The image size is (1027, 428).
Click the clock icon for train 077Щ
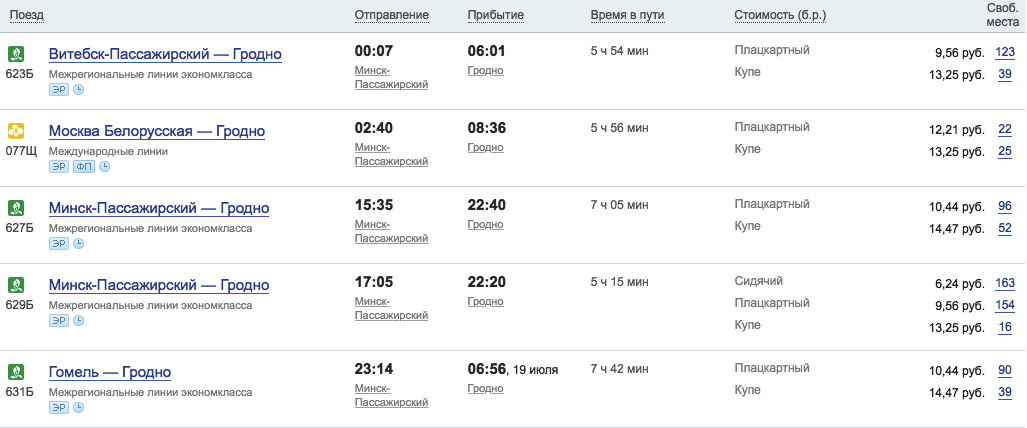click(105, 167)
